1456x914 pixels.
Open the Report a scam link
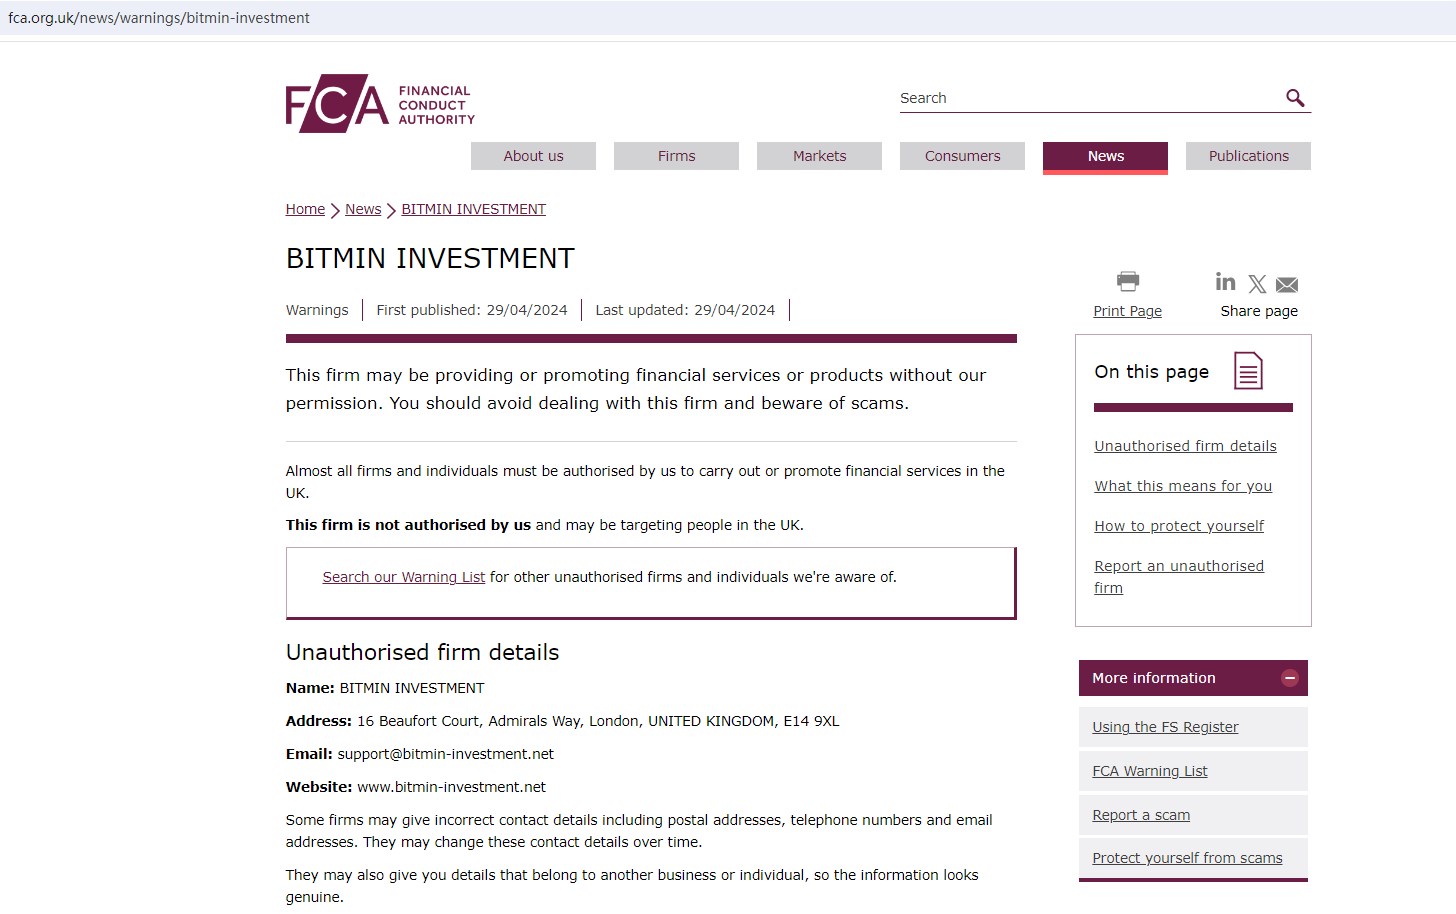(x=1141, y=815)
